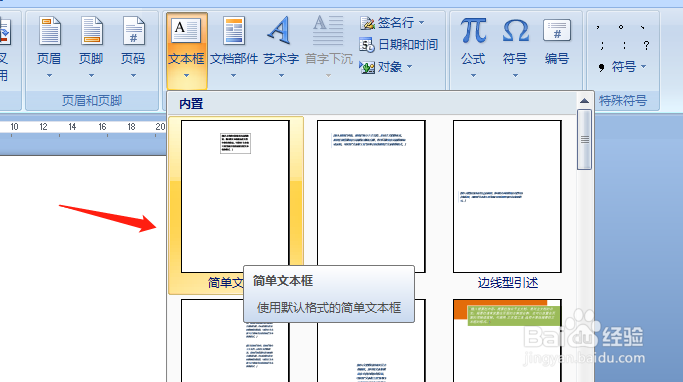
Task: Insert Date and Time (日期和时间)
Action: (399, 44)
